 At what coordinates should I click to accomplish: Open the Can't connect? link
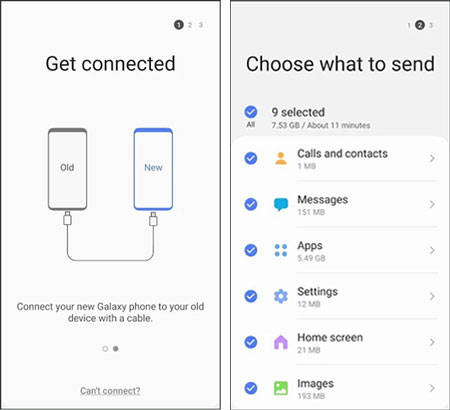110,391
